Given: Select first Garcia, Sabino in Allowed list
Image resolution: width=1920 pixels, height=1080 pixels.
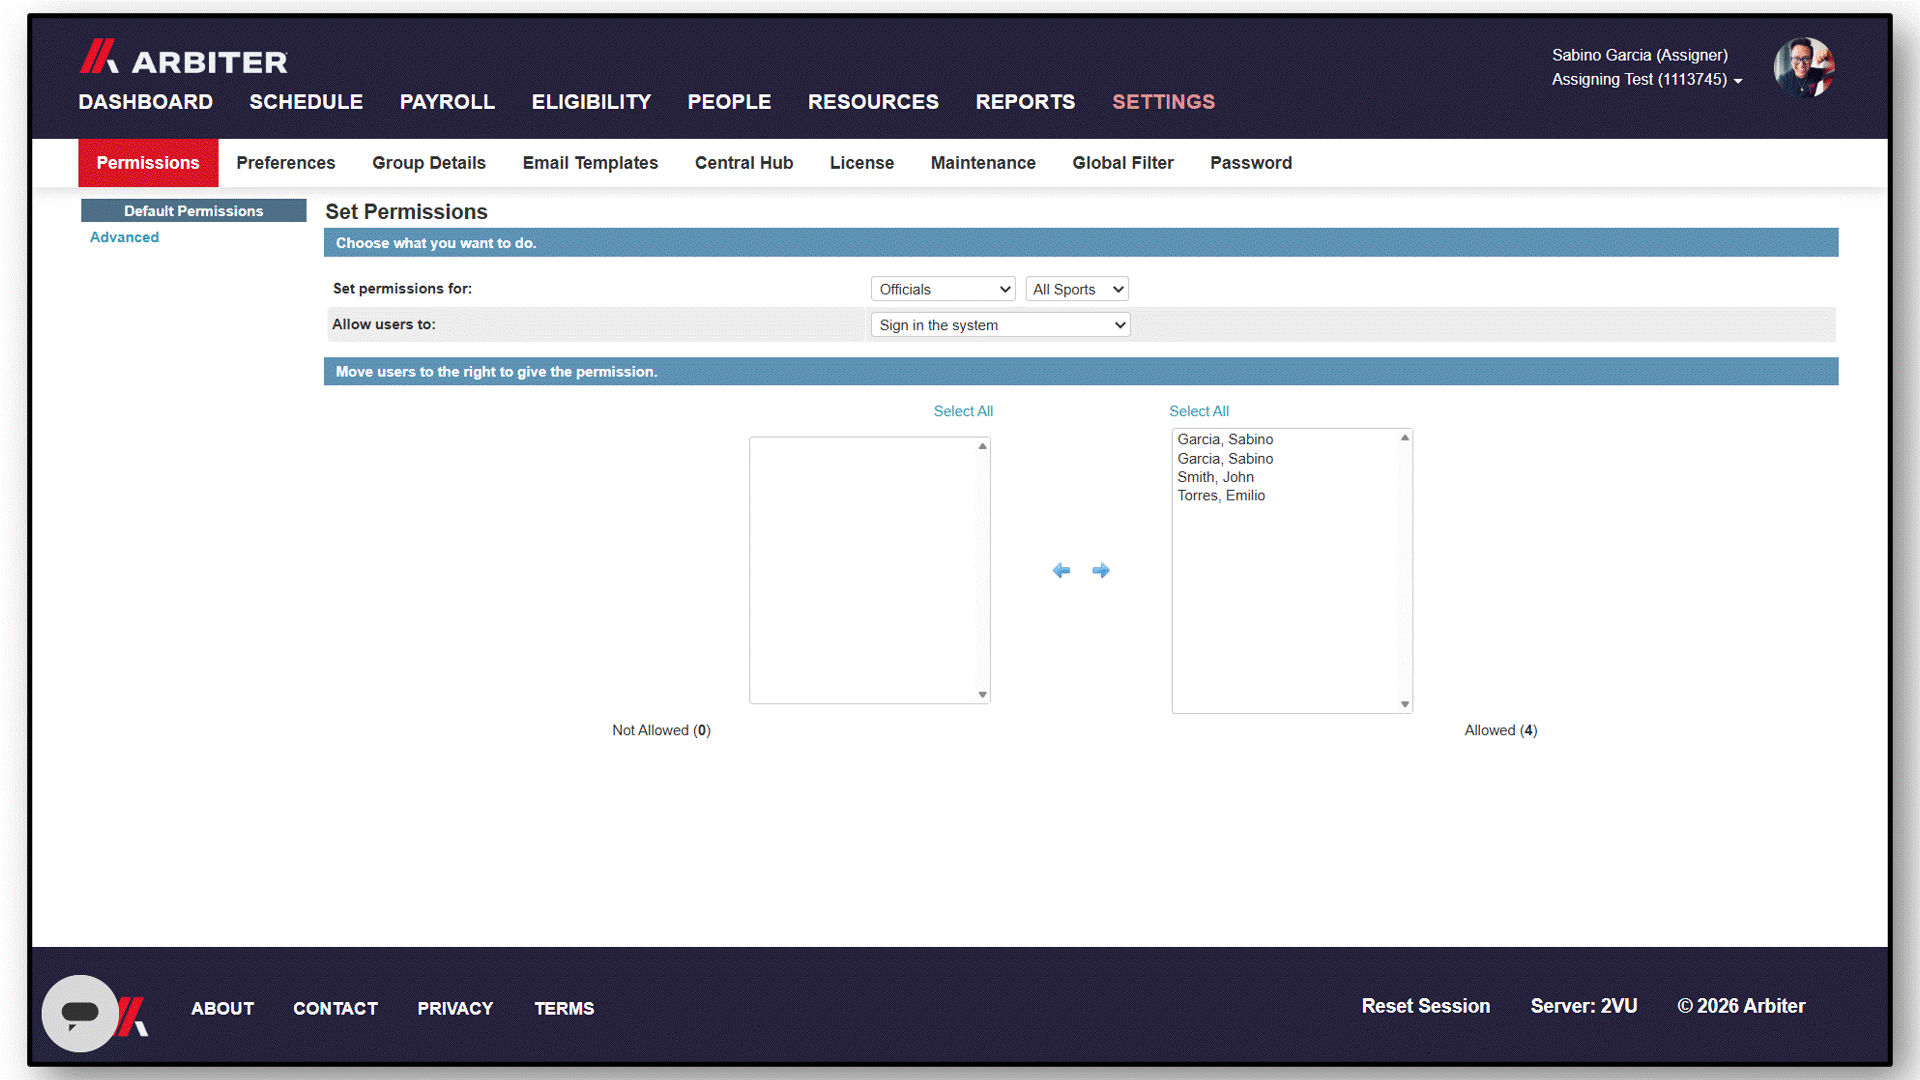Looking at the screenshot, I should pyautogui.click(x=1225, y=439).
